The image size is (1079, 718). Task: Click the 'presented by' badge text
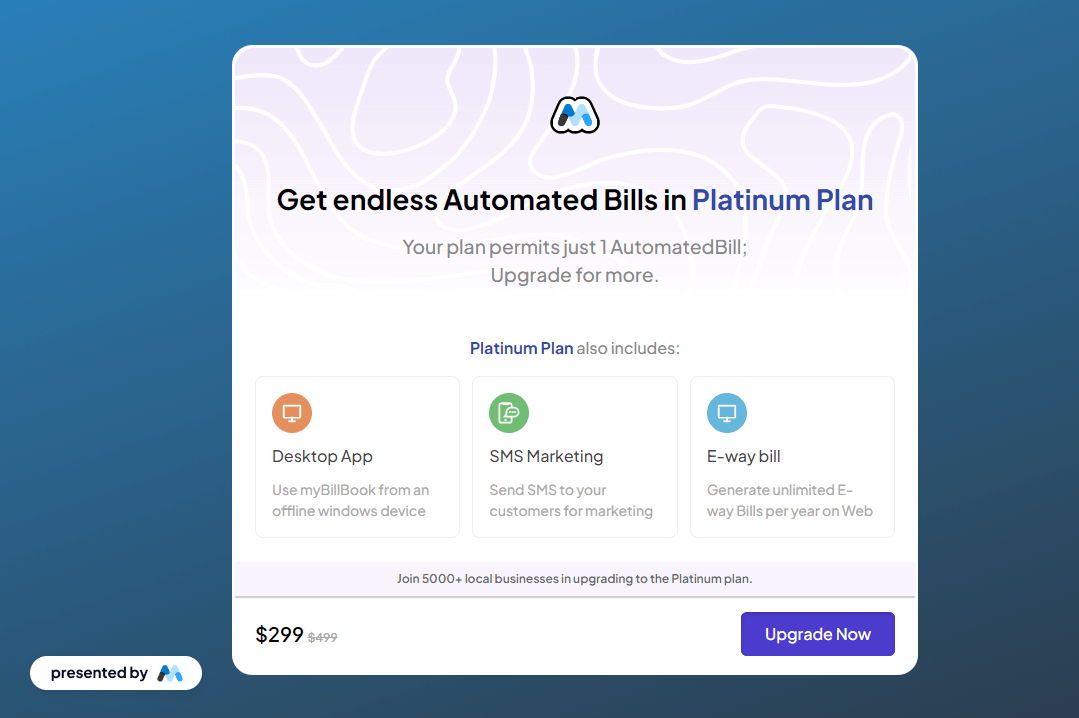(99, 673)
